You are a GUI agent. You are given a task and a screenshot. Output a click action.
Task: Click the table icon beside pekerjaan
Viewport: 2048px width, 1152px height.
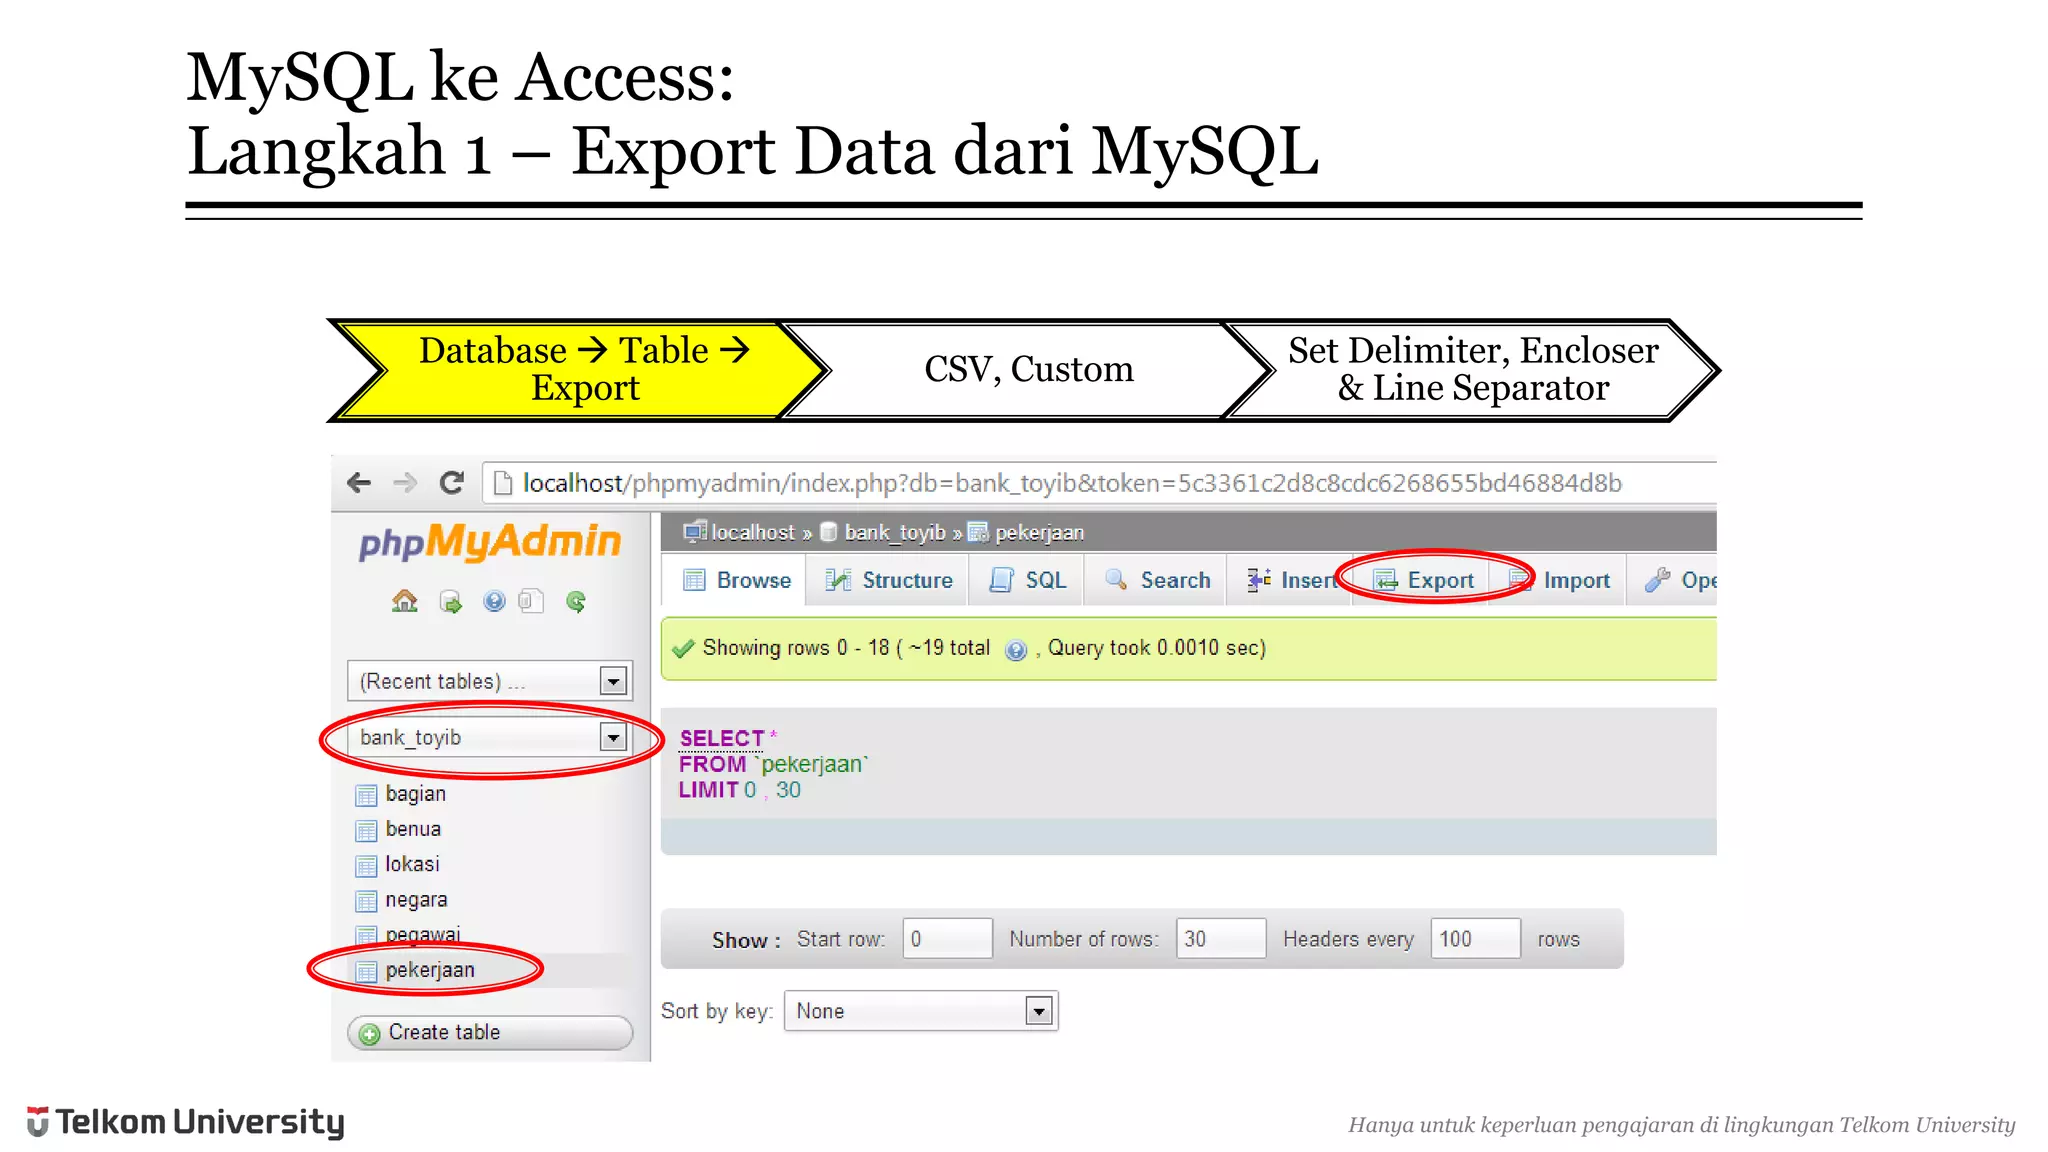click(x=366, y=971)
